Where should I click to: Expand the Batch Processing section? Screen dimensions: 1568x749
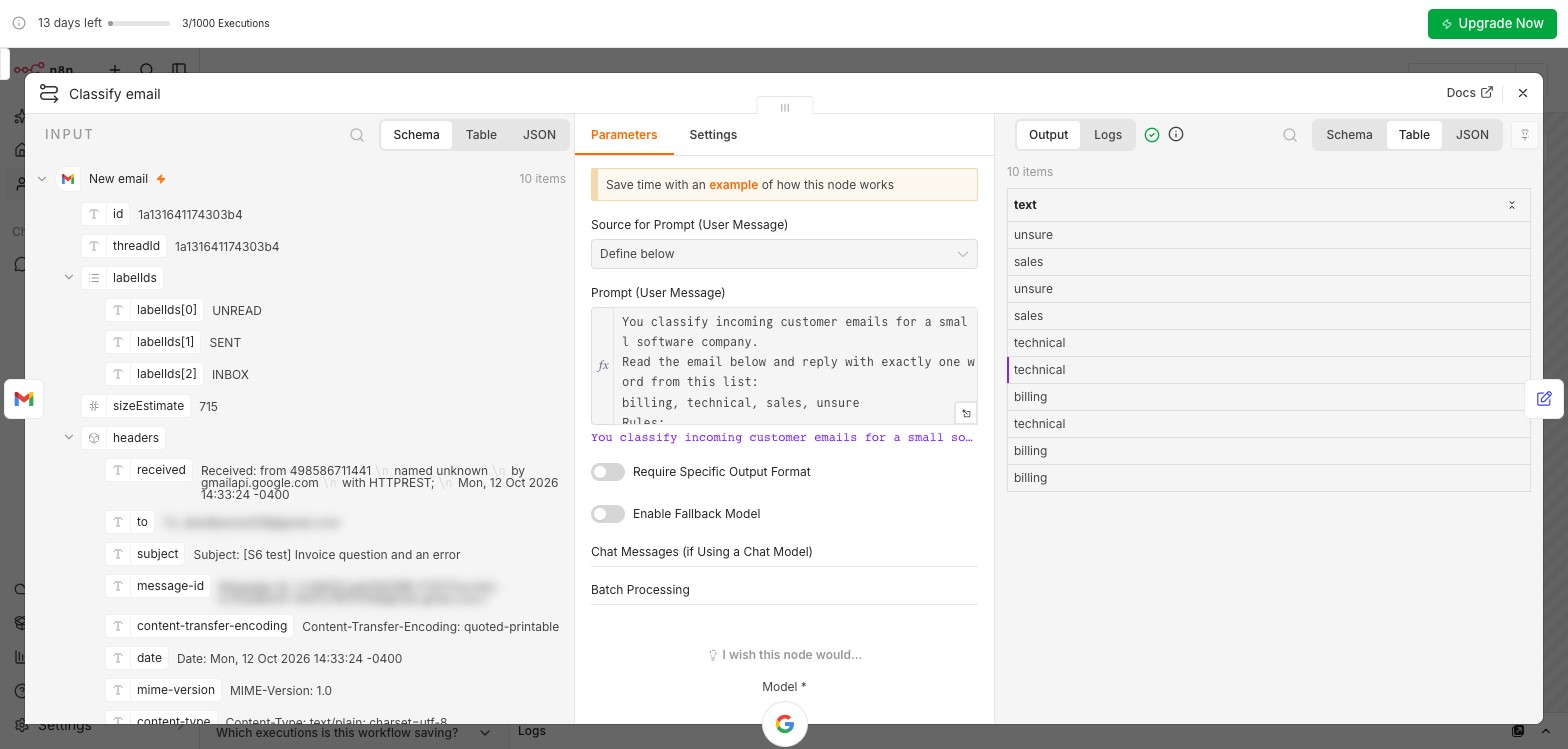784,590
